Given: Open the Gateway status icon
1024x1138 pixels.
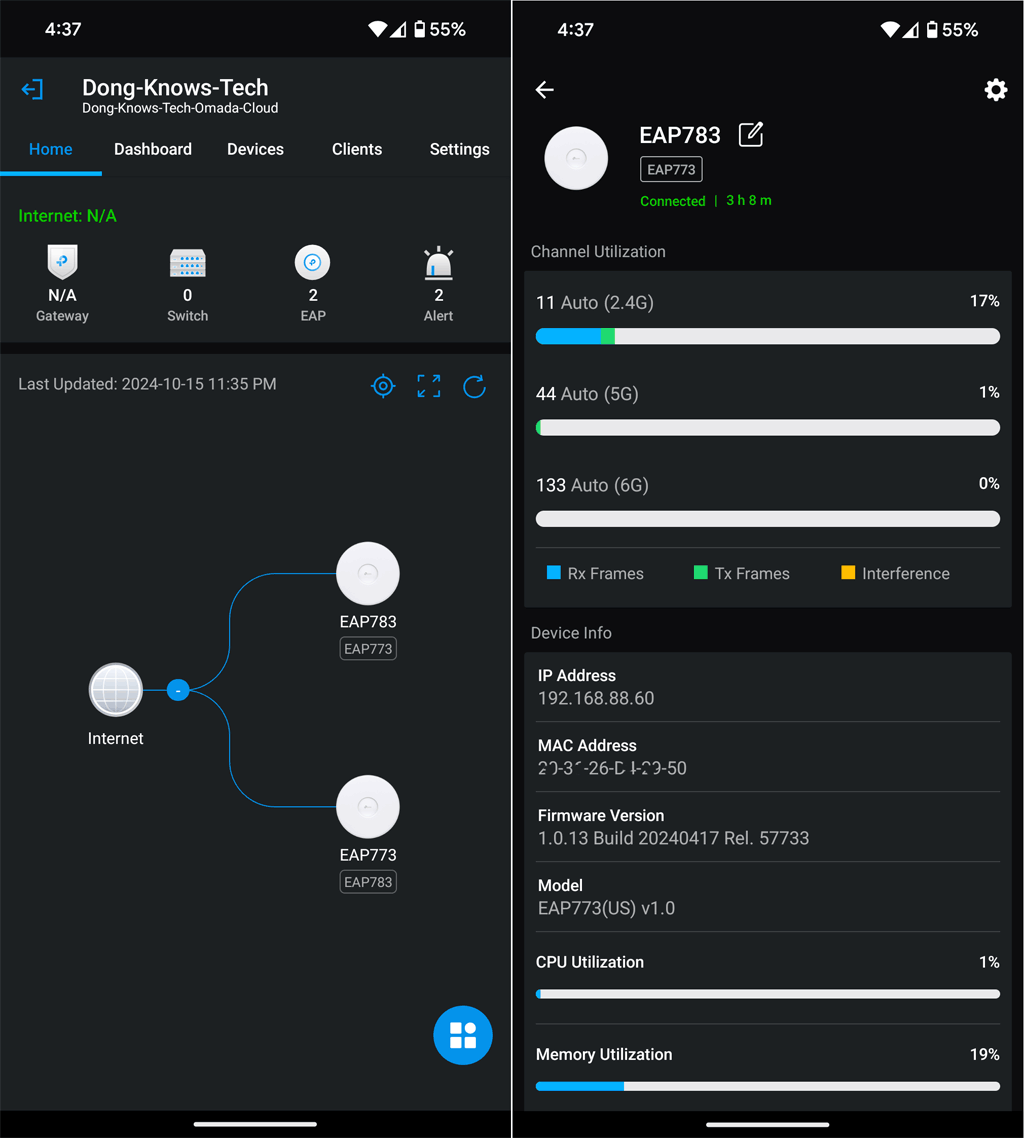Looking at the screenshot, I should [62, 263].
